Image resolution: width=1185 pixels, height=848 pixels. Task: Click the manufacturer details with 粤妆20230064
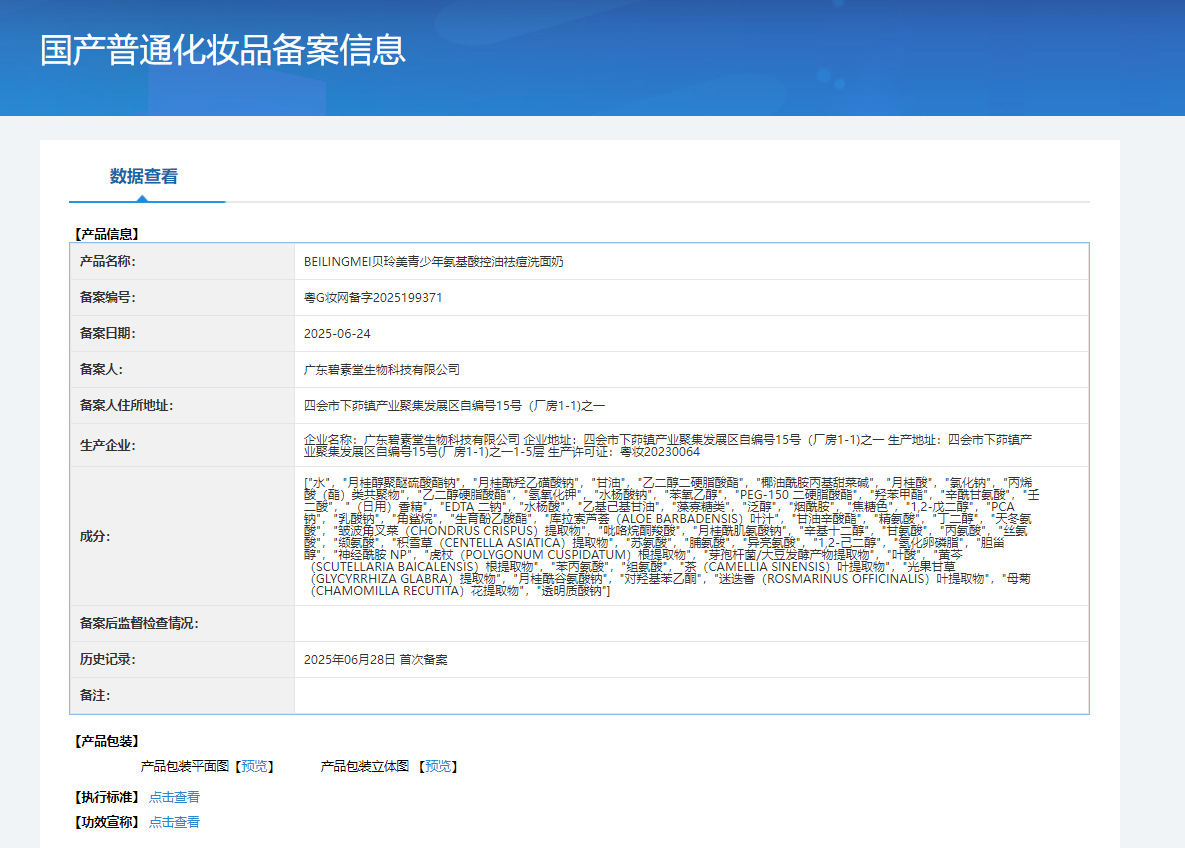(668, 446)
